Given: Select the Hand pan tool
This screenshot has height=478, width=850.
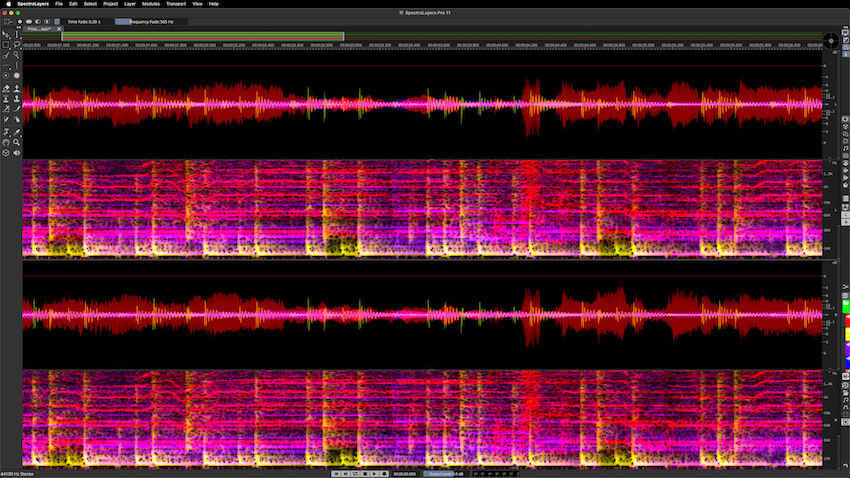Looking at the screenshot, I should coord(6,142).
